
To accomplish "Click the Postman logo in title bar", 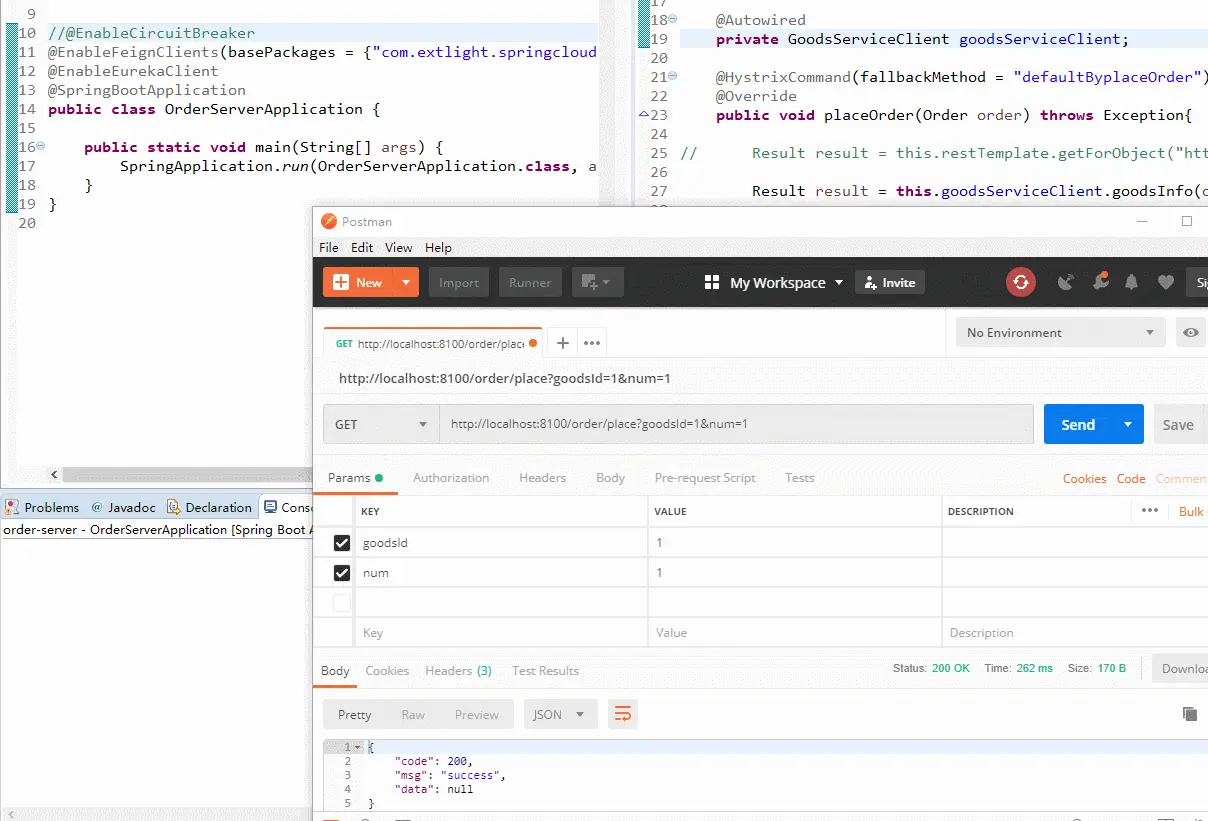I will tap(329, 221).
